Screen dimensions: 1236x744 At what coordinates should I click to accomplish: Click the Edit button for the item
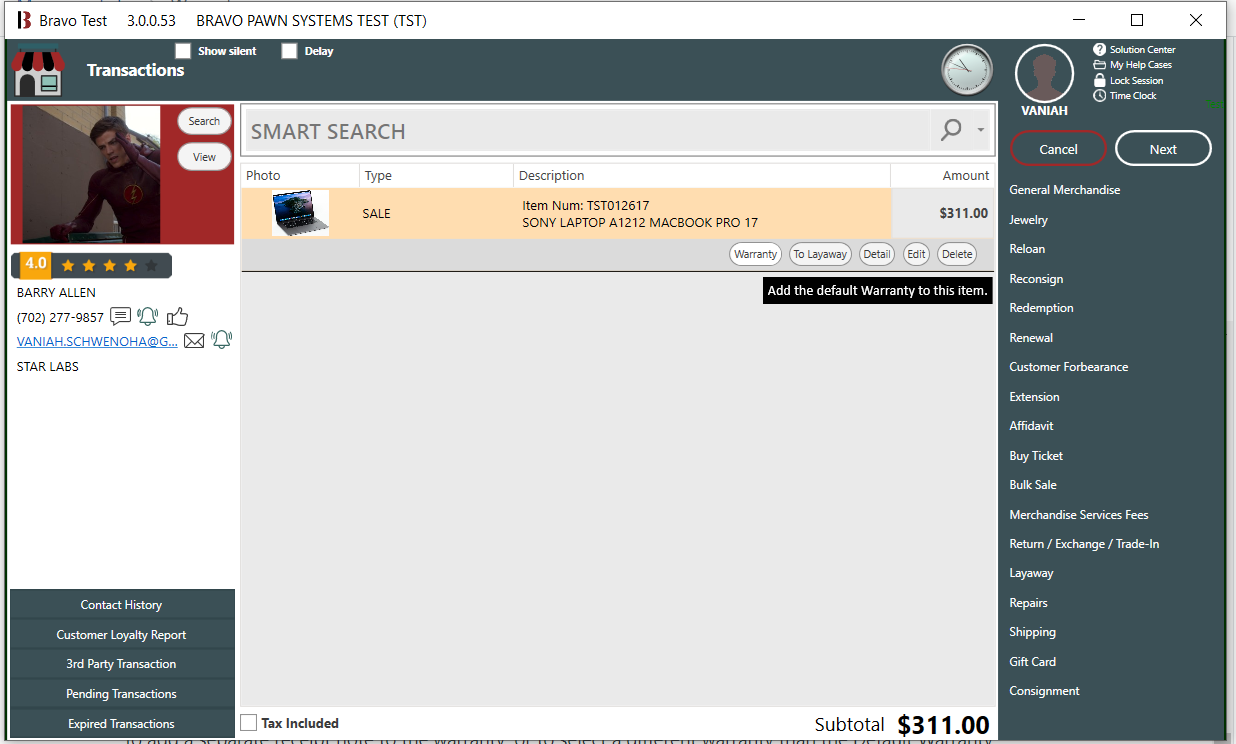916,254
